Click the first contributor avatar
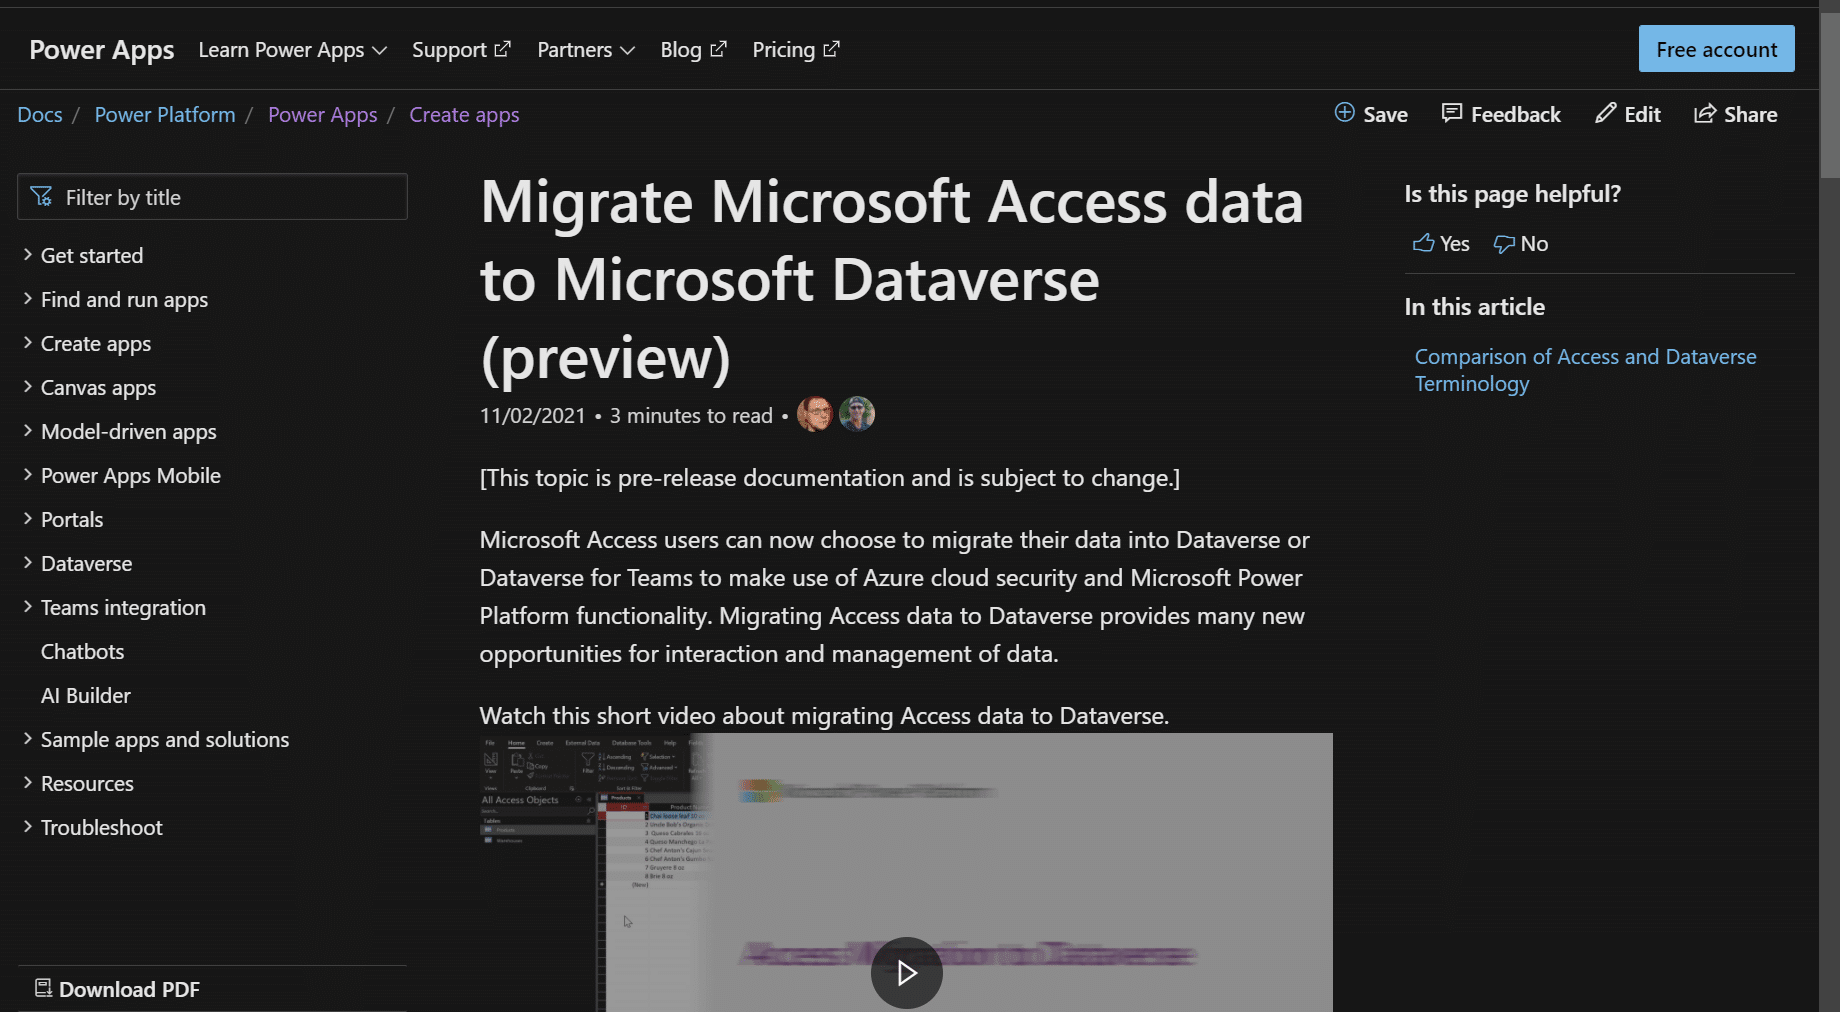Screen dimensions: 1840x1012 (x=815, y=414)
